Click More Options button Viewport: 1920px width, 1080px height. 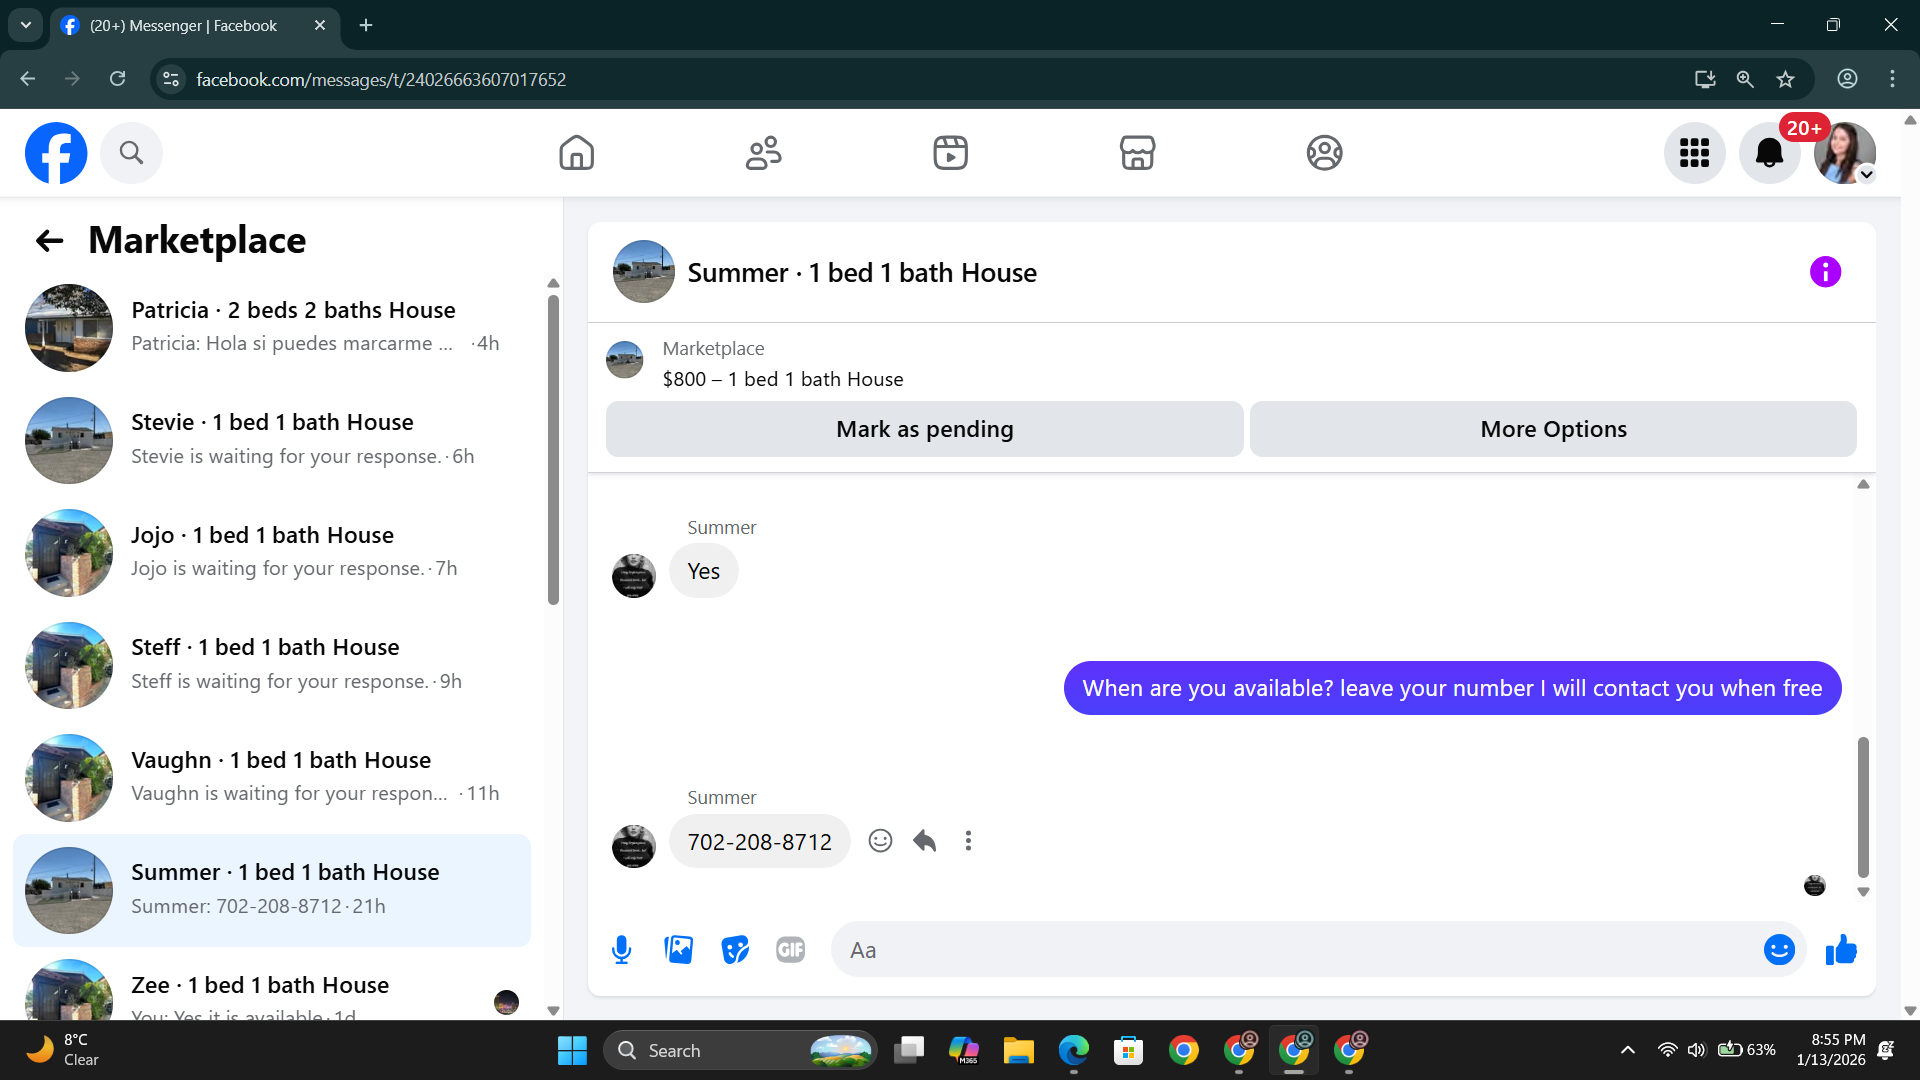(1553, 429)
